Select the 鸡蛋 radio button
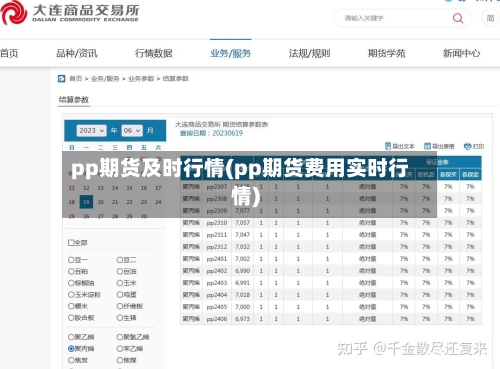 coord(120,295)
